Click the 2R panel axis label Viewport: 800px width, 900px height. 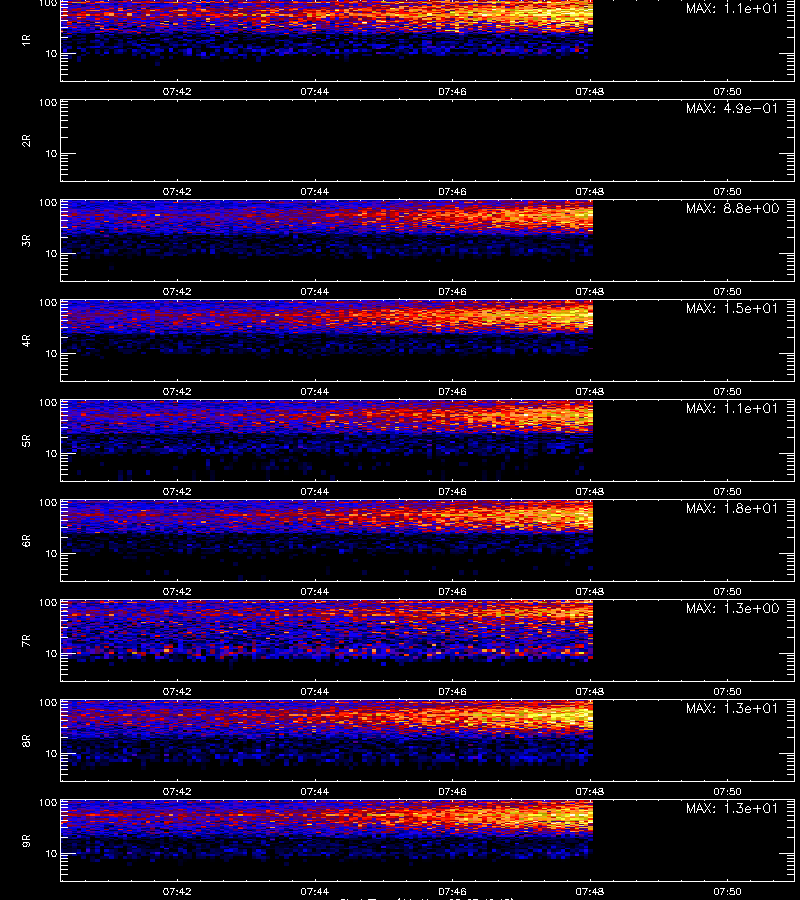tap(26, 141)
